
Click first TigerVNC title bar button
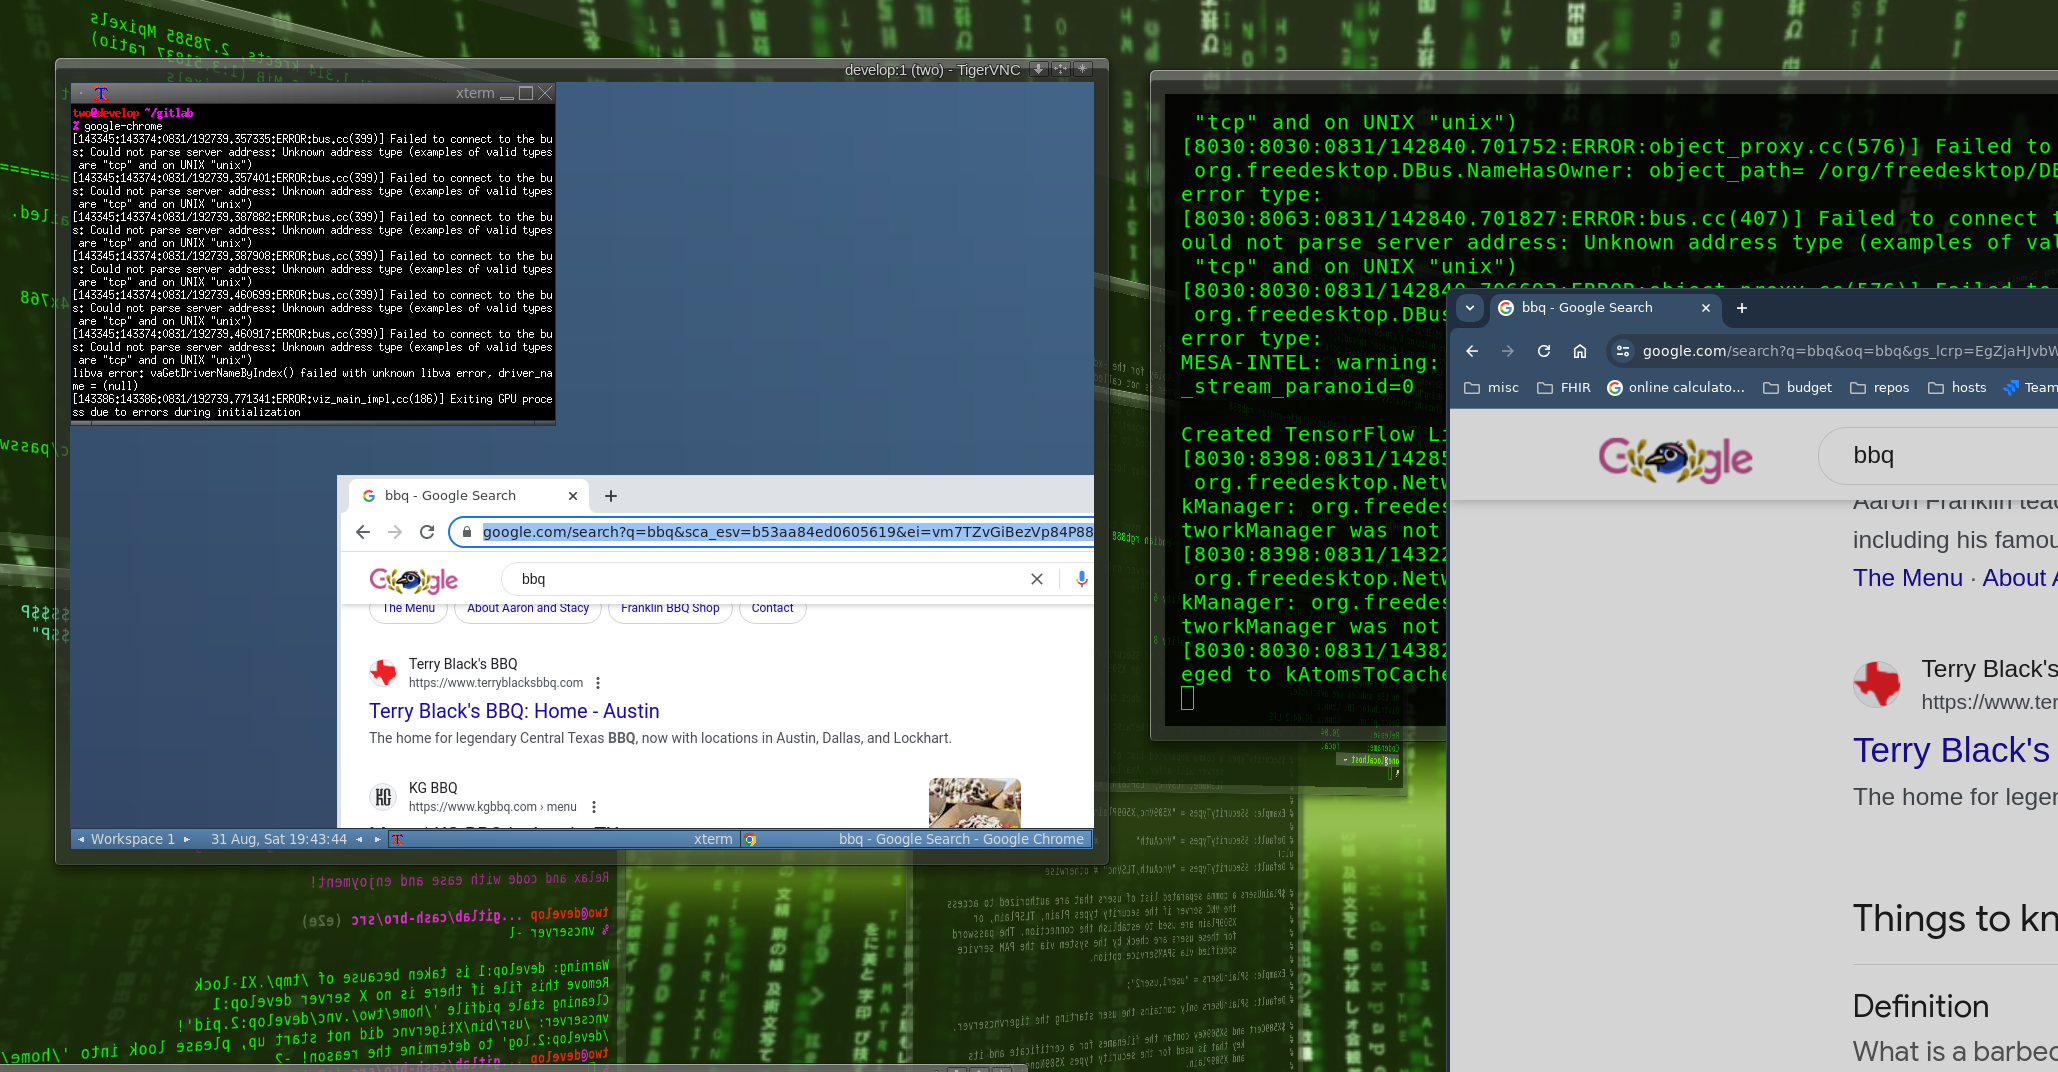tap(1039, 69)
